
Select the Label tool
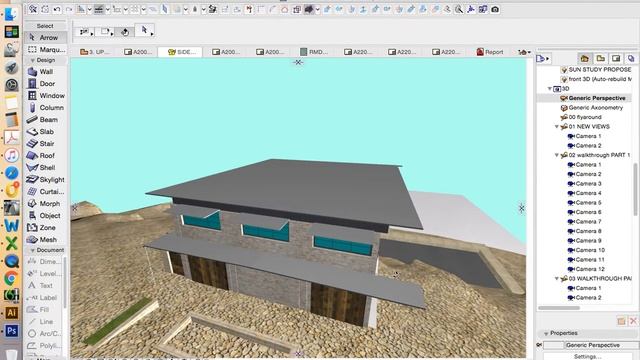click(43, 298)
